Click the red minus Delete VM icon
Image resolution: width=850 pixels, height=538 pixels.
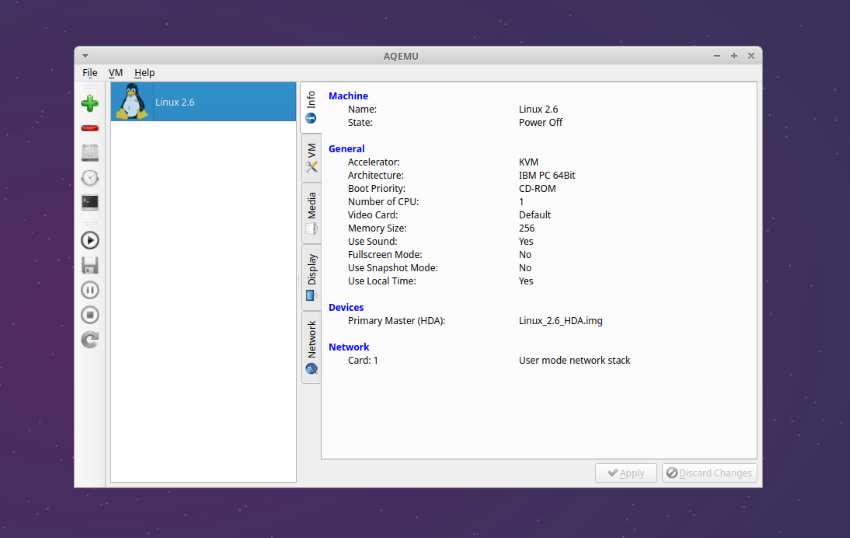coord(90,128)
